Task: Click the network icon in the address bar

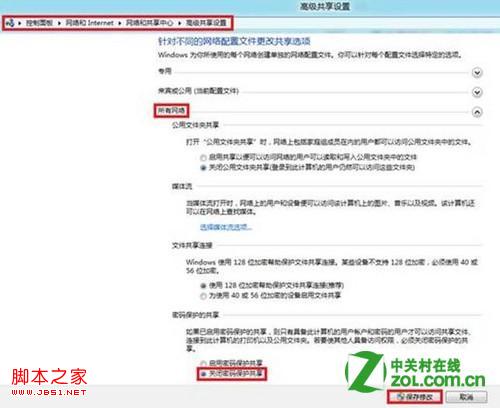Action: coord(10,23)
